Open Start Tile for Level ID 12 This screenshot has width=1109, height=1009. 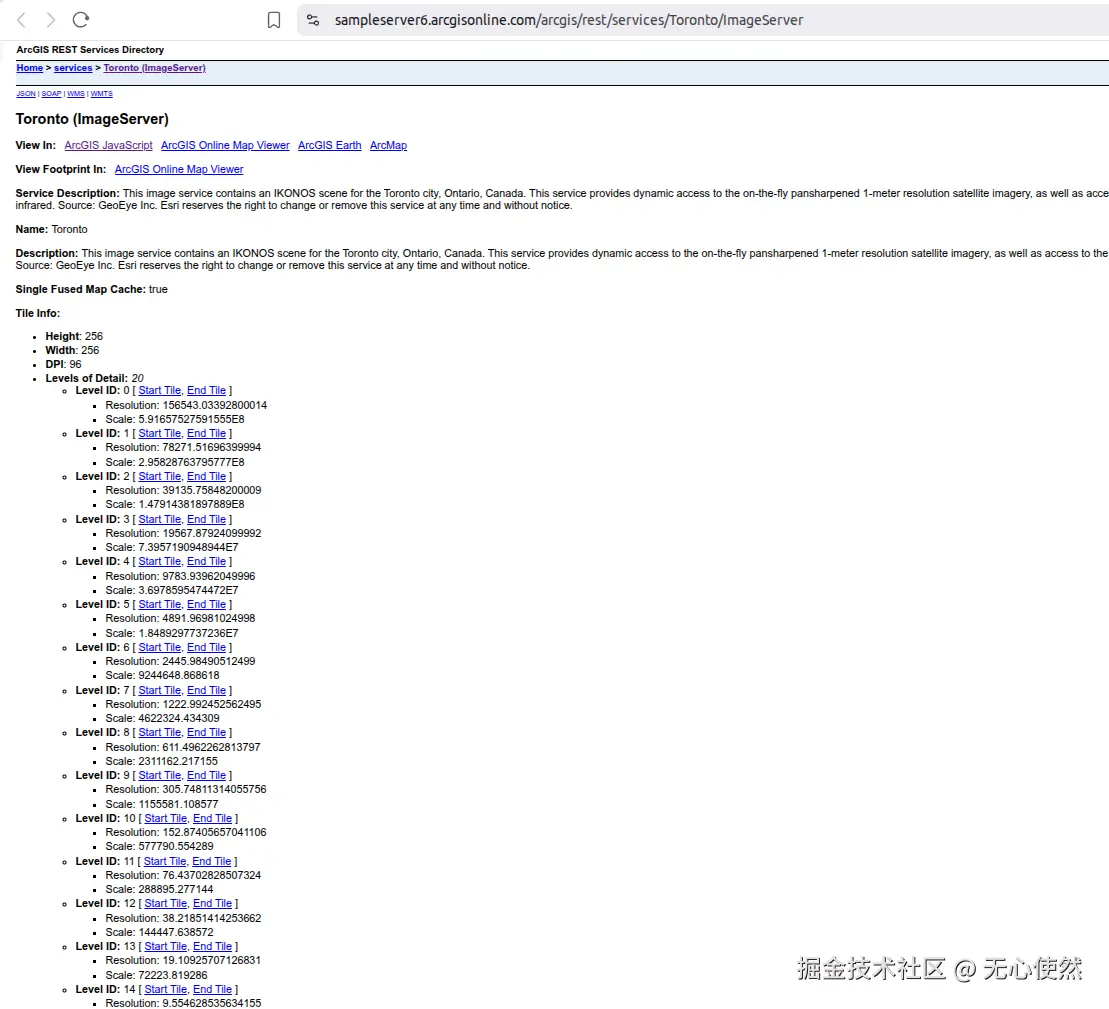[166, 904]
